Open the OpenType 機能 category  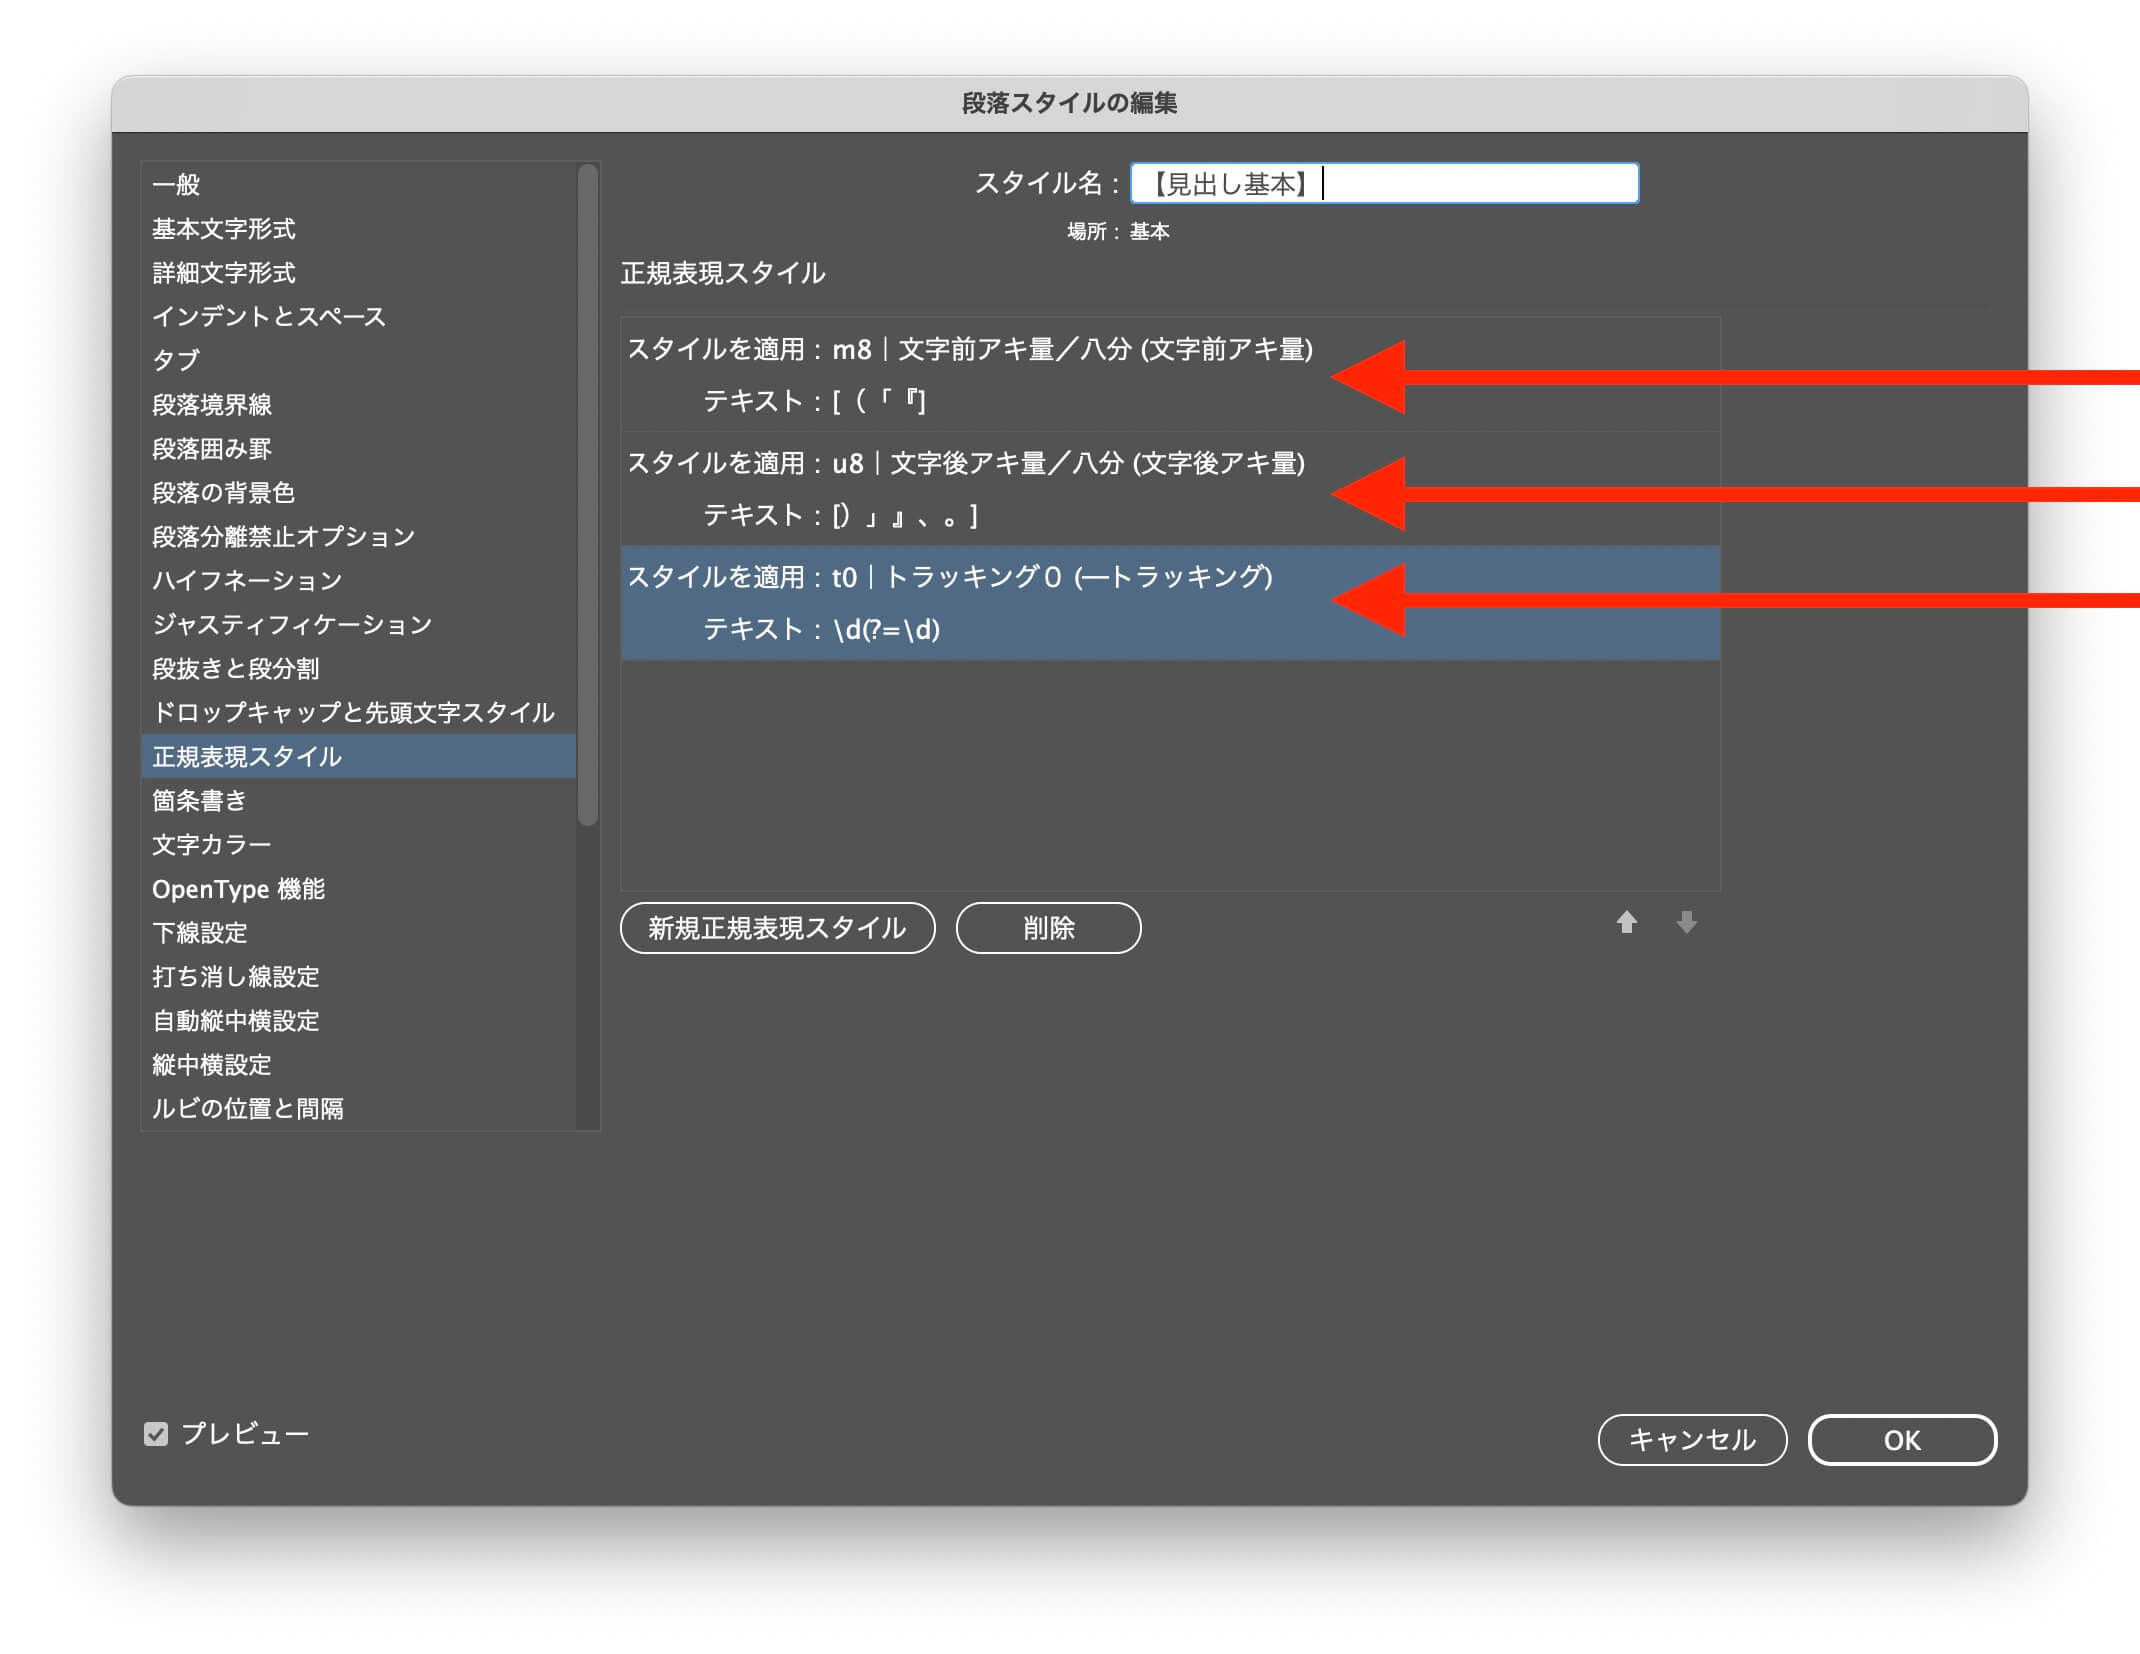point(238,889)
